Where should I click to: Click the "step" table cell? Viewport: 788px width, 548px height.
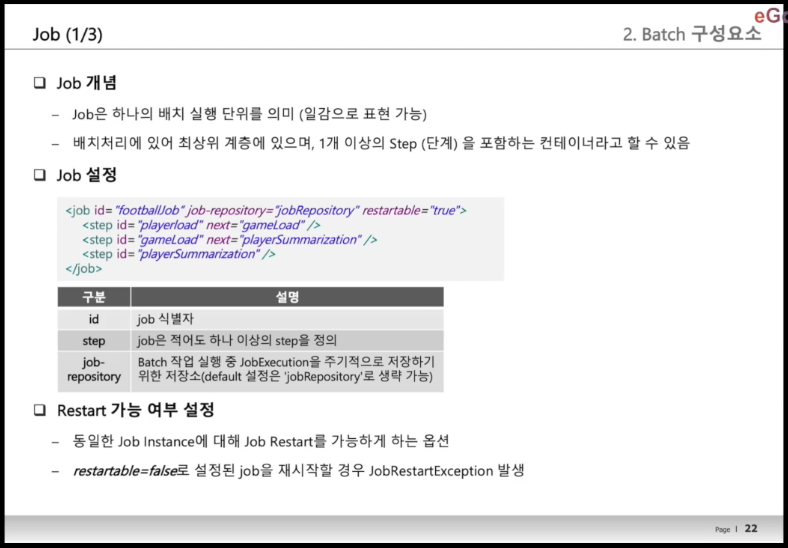(94, 341)
